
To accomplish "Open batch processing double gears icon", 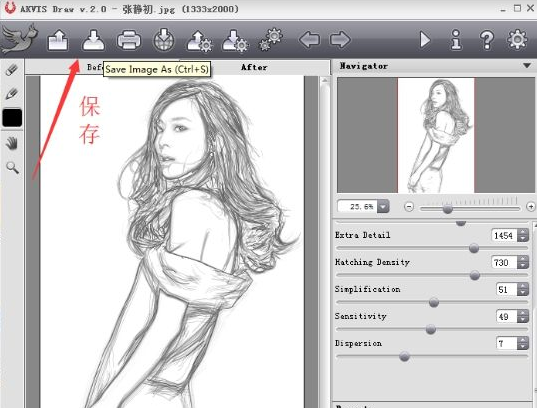I will (271, 40).
